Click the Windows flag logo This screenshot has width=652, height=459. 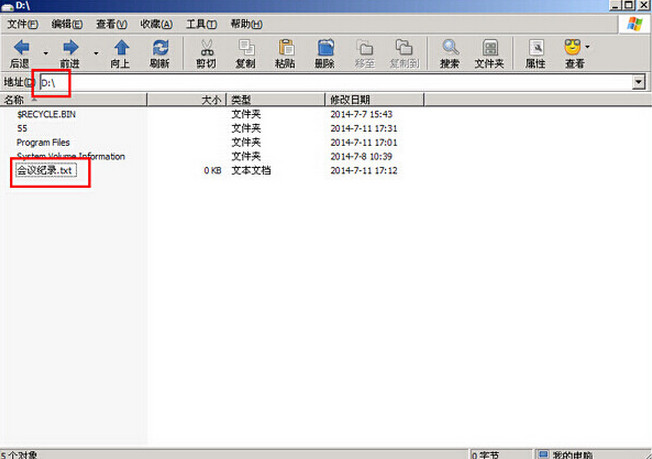pyautogui.click(x=634, y=24)
